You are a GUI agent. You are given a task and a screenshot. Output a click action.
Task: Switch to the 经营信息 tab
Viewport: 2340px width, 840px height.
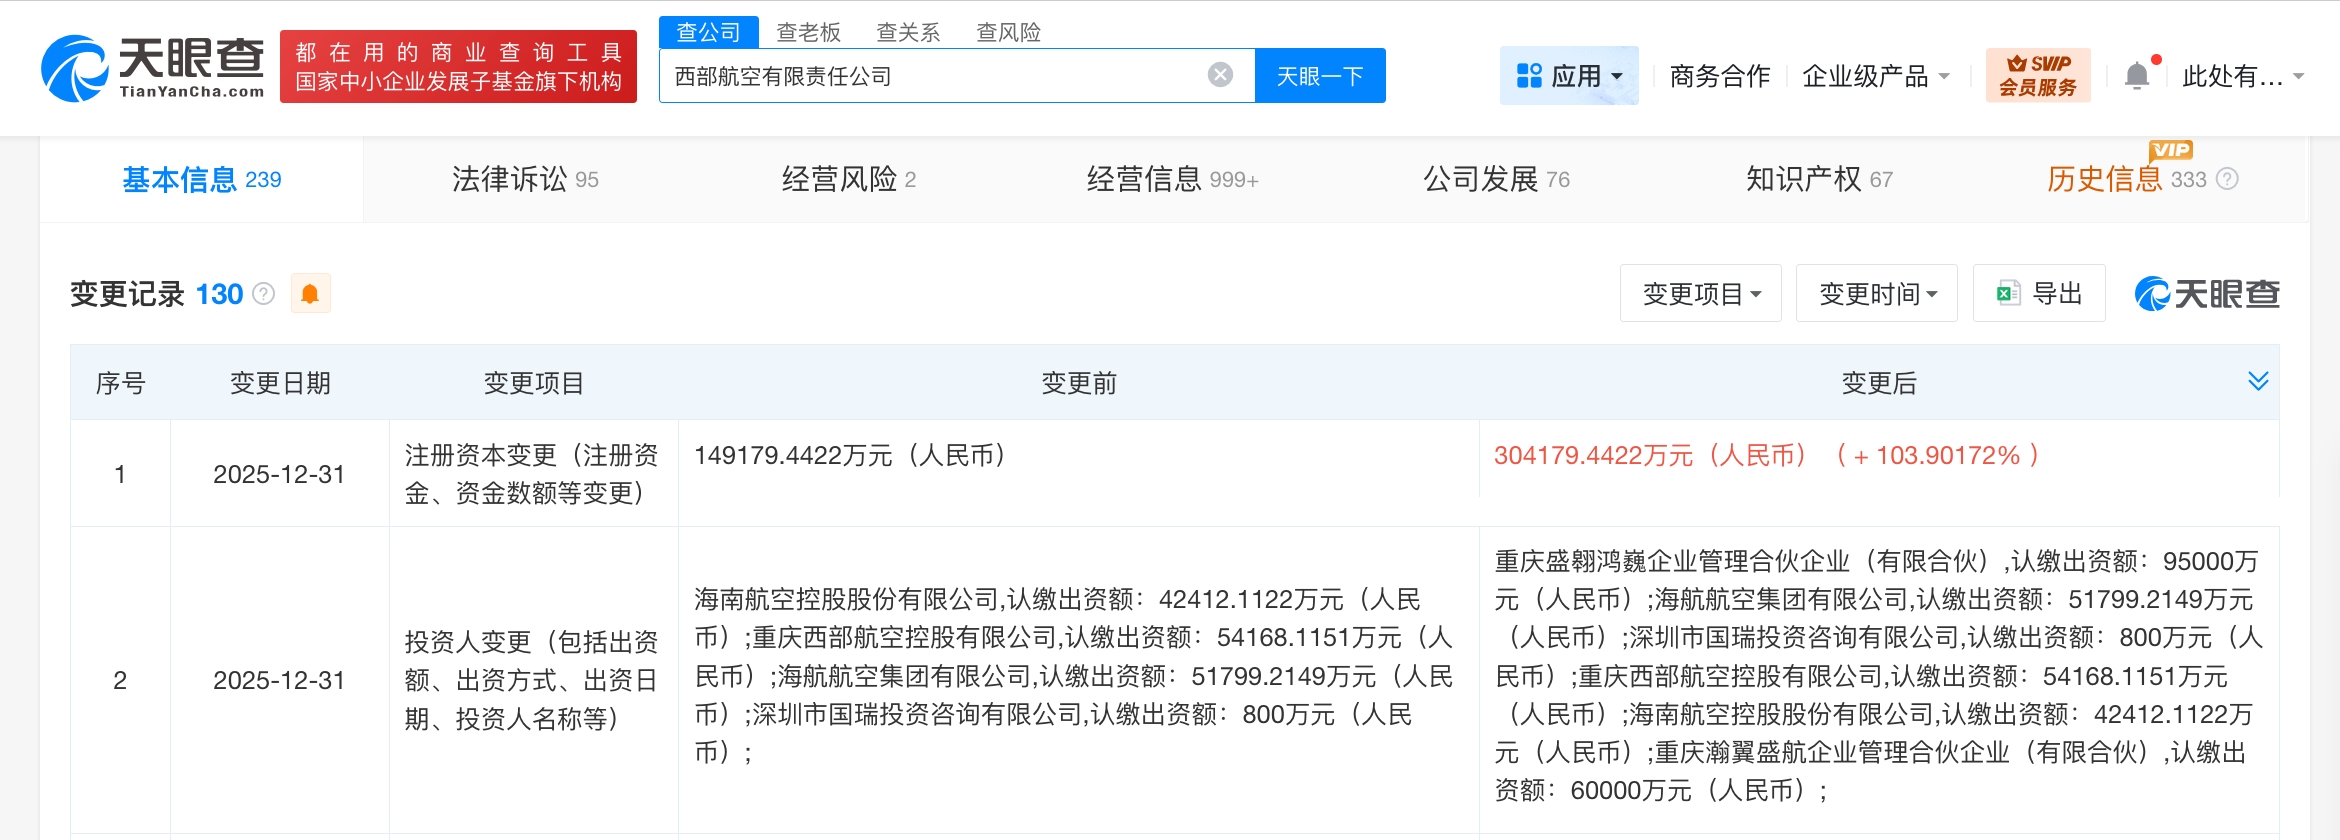click(1173, 180)
